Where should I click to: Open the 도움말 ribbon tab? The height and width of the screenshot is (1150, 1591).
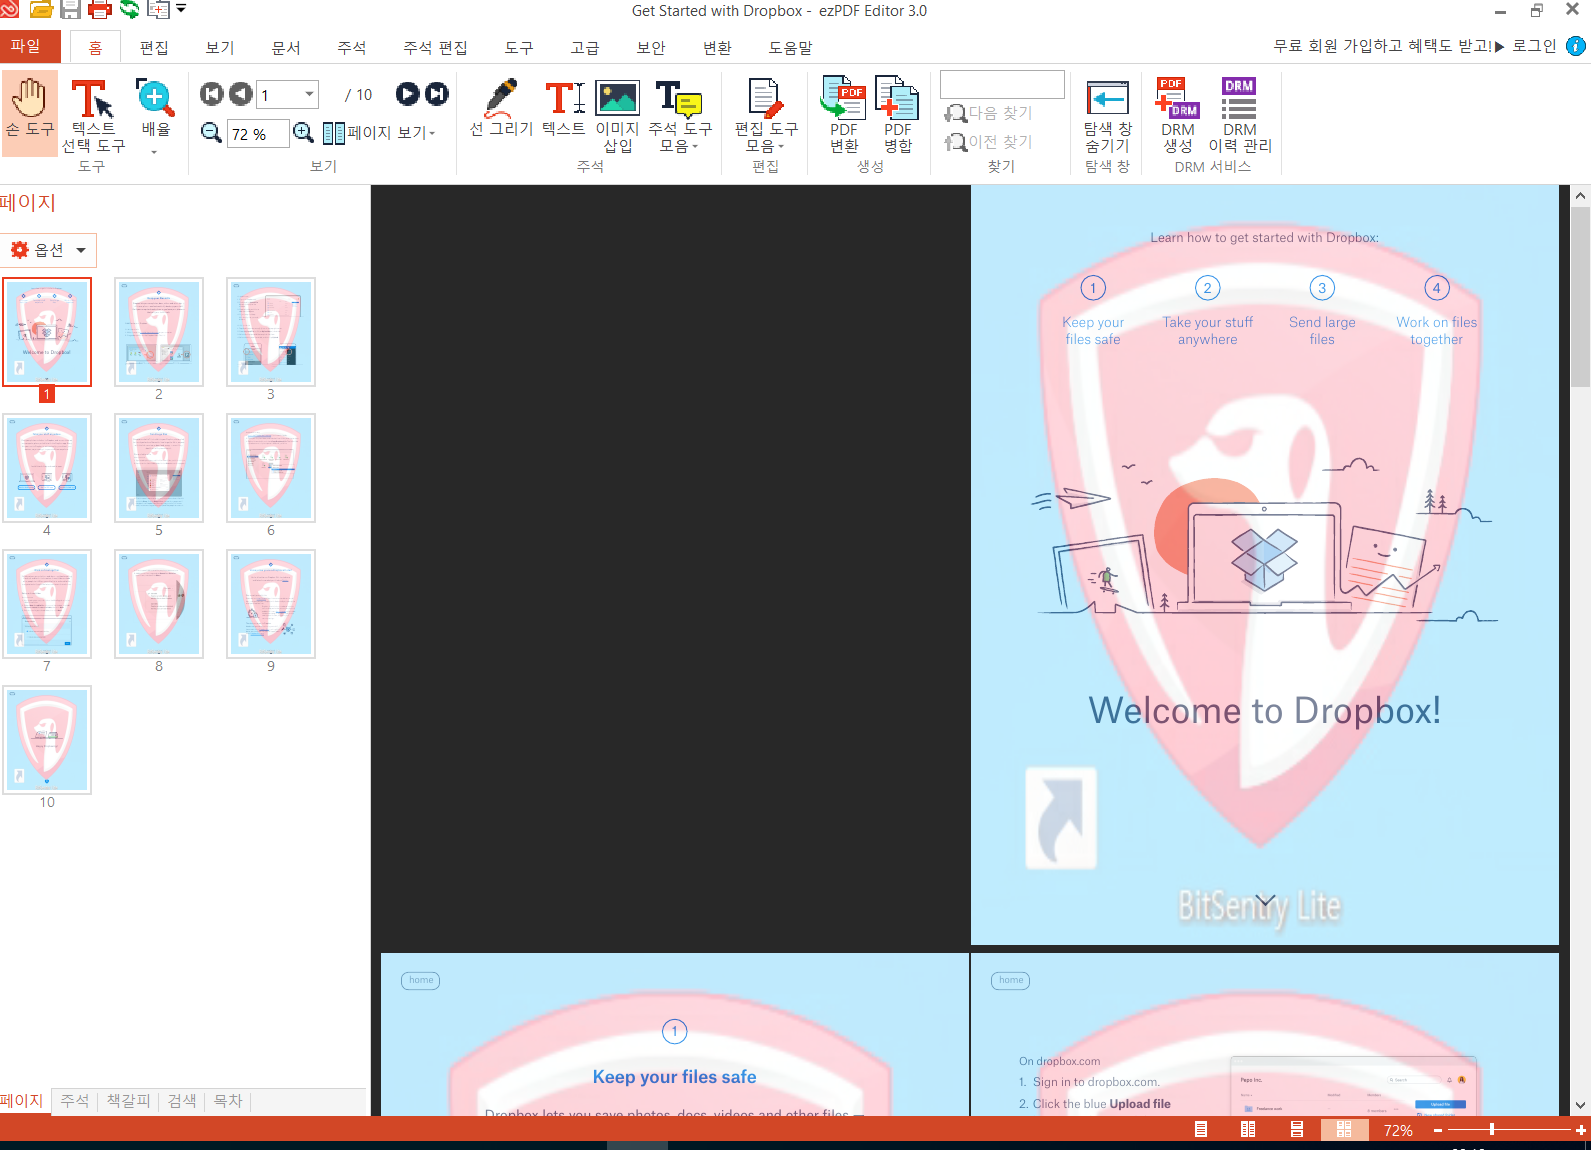point(790,47)
